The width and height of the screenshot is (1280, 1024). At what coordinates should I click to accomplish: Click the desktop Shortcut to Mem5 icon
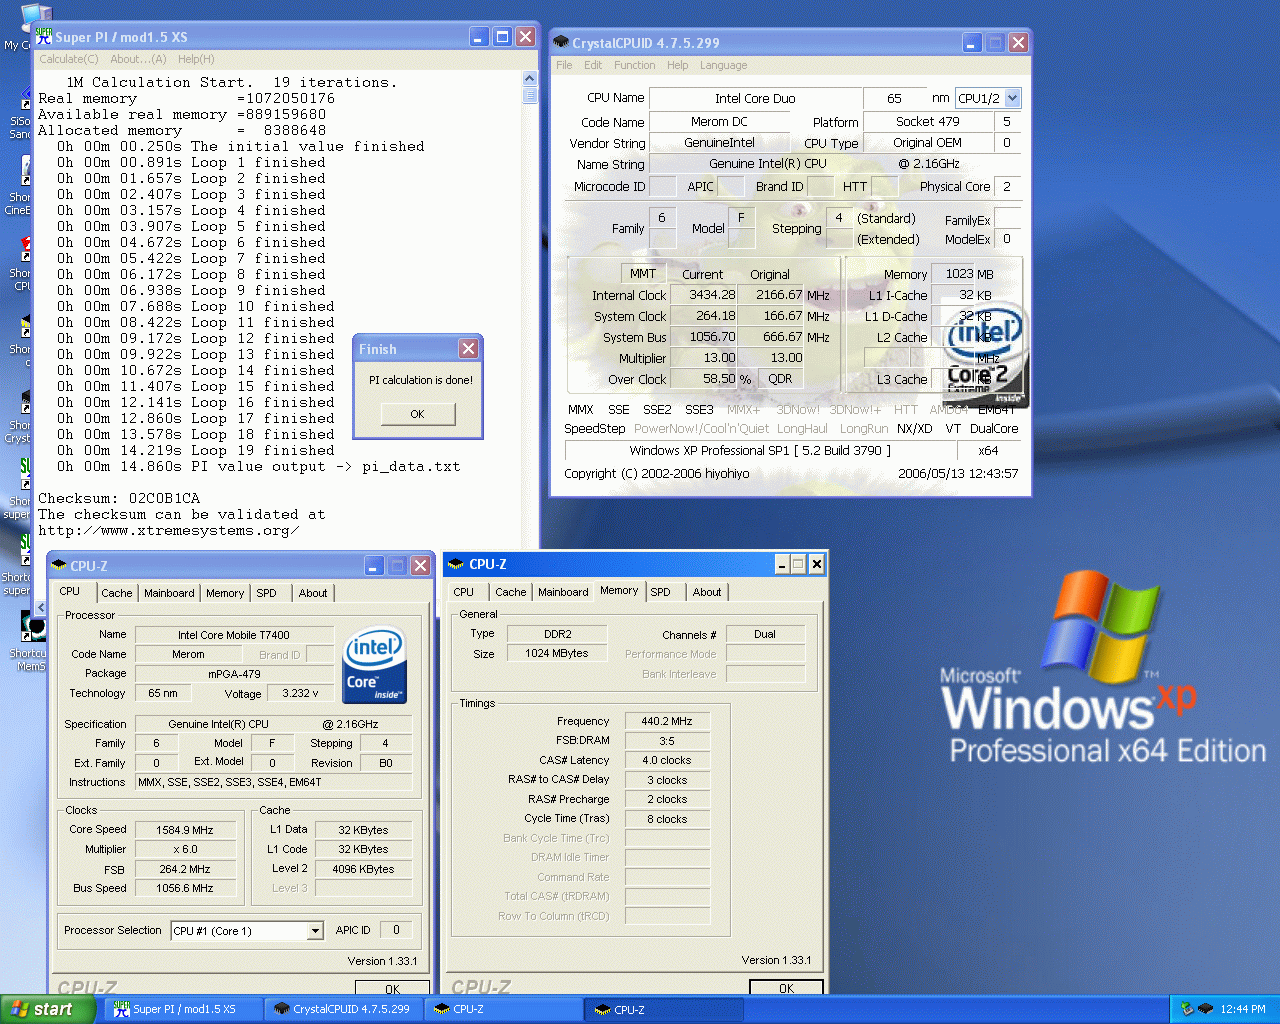(x=30, y=640)
